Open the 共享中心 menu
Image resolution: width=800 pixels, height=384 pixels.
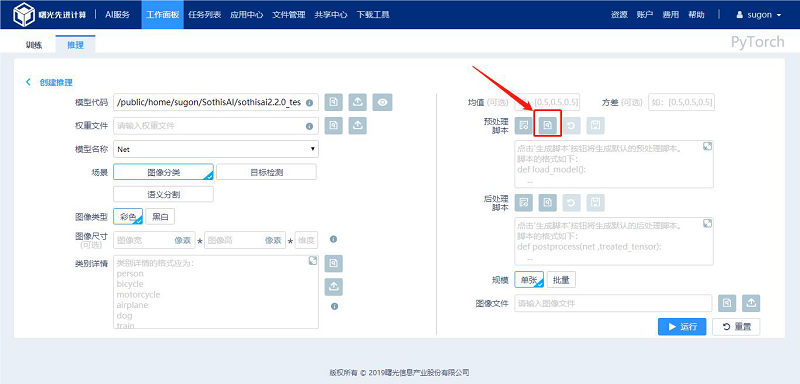pos(331,15)
